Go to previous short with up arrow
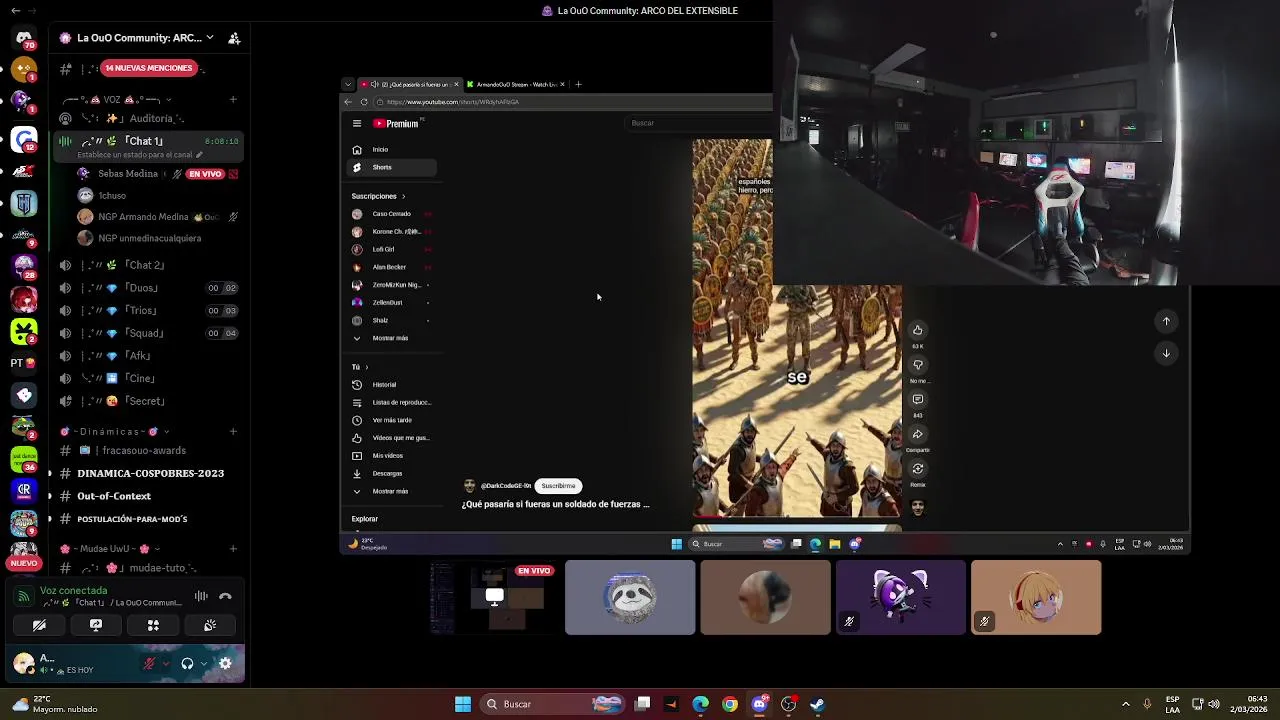Screen dimensions: 1280x720 [1166, 321]
